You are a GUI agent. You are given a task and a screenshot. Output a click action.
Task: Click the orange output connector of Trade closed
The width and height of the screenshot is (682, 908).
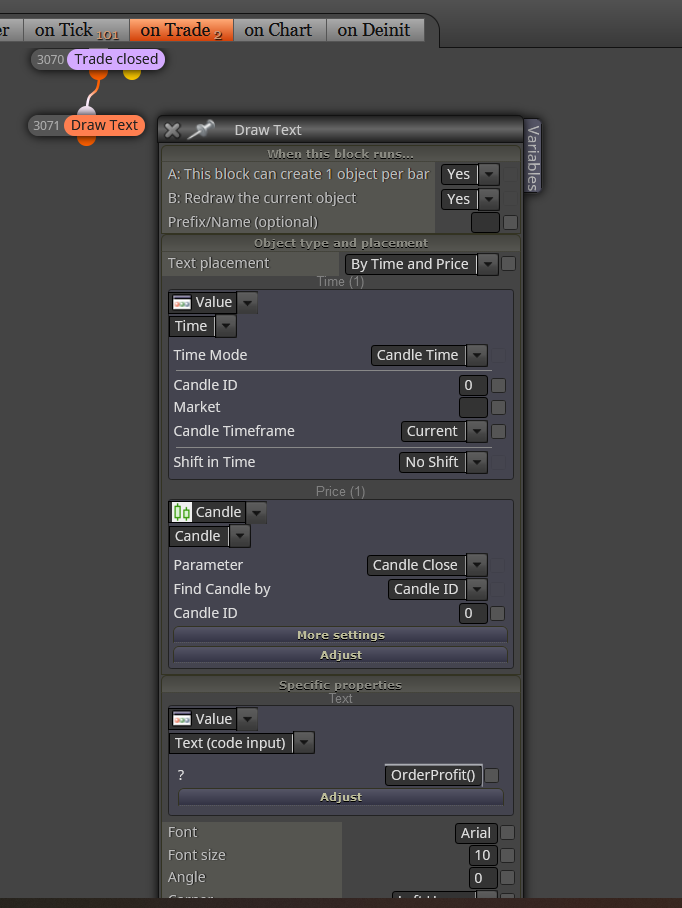click(x=98, y=74)
